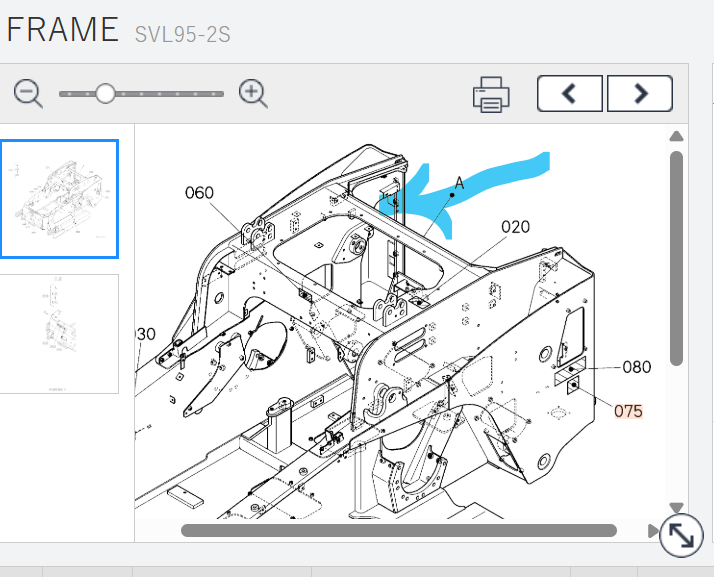Click the partially visible 30 part label
The height and width of the screenshot is (577, 714).
tap(146, 334)
